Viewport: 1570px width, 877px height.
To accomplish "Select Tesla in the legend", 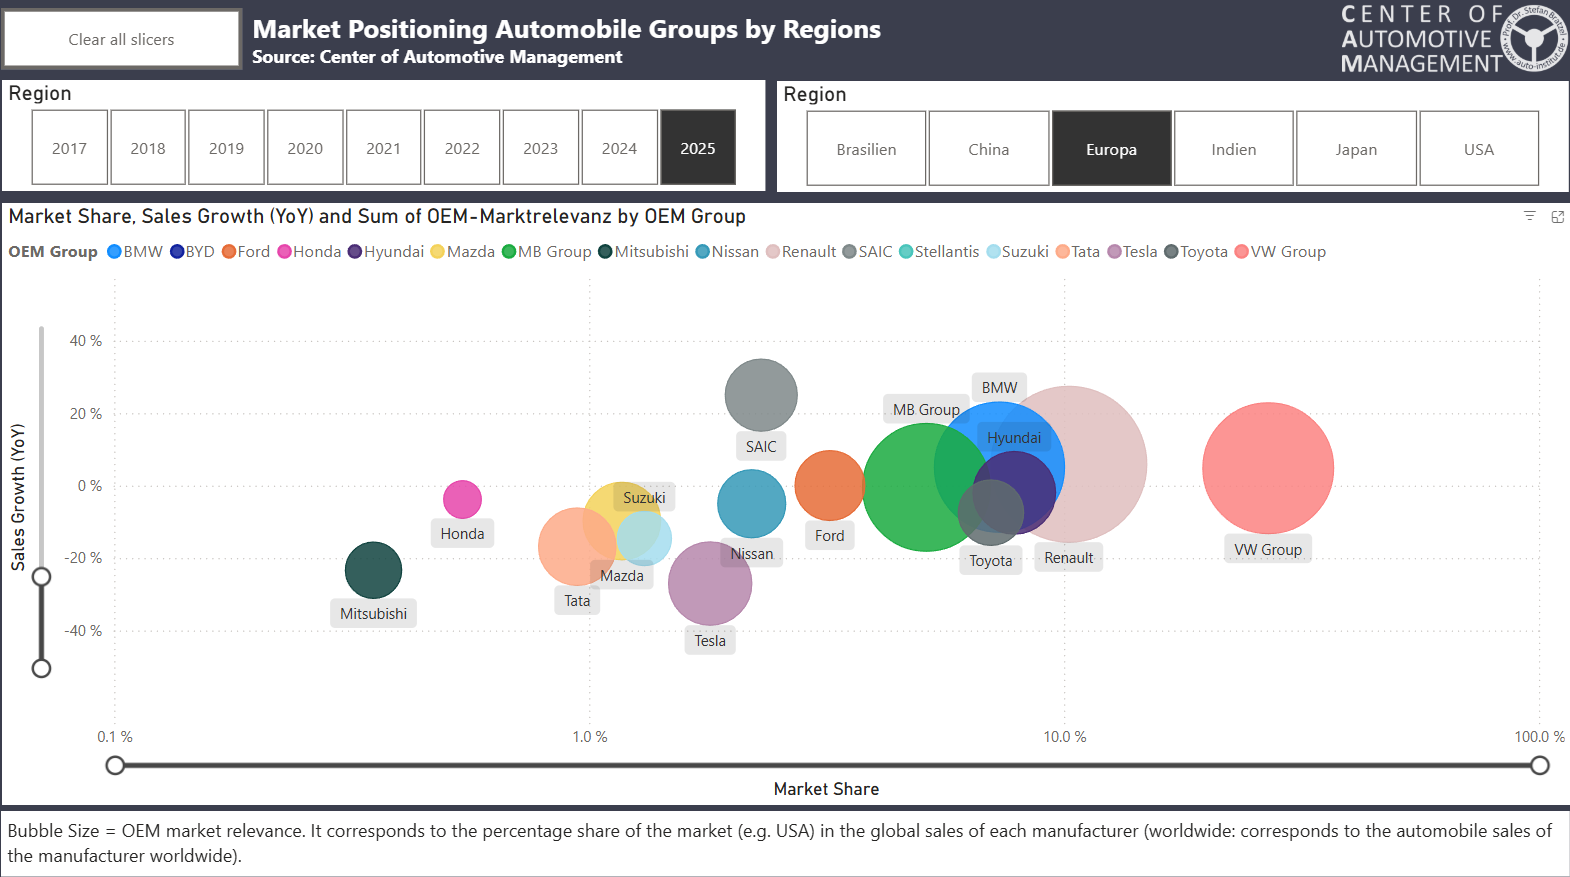I will (1132, 252).
